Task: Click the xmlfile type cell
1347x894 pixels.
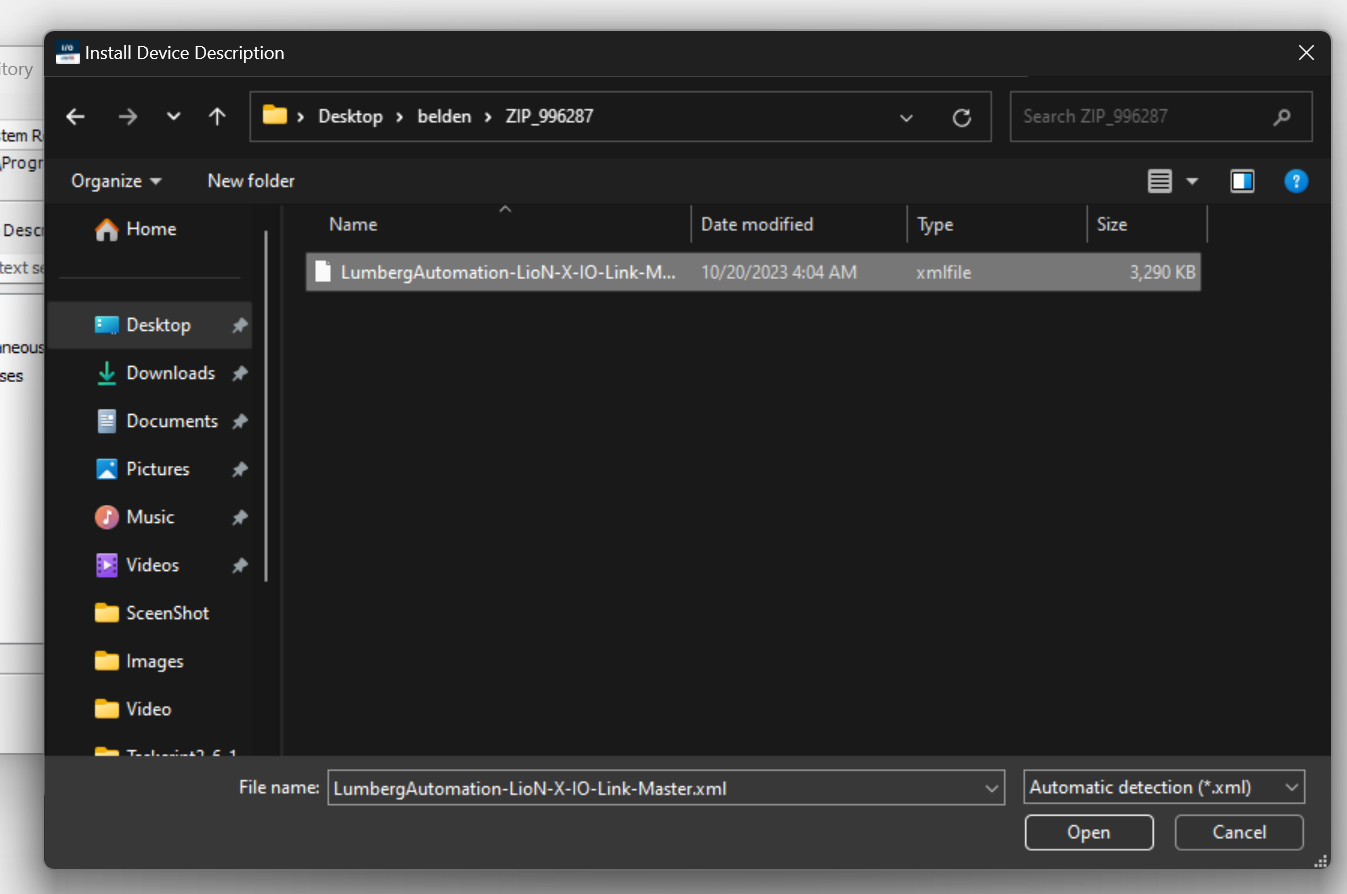Action: point(943,272)
